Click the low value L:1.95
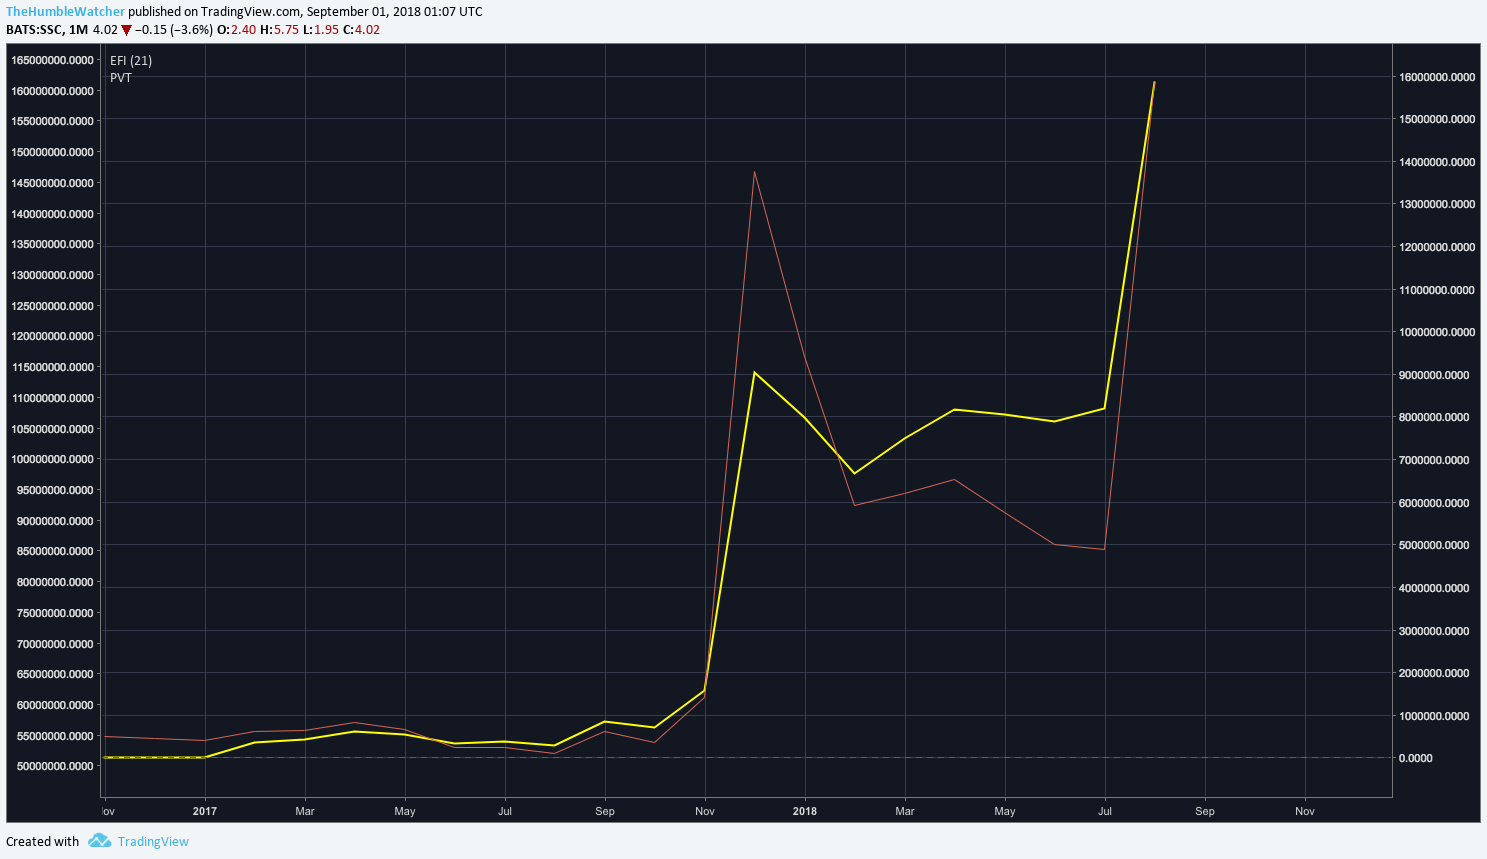Image resolution: width=1487 pixels, height=859 pixels. coord(321,30)
